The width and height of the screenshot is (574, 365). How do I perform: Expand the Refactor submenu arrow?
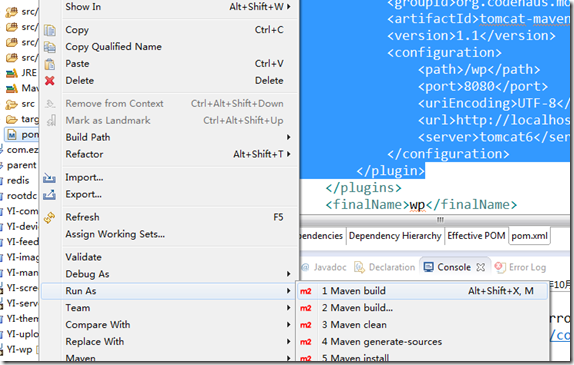[x=288, y=154]
